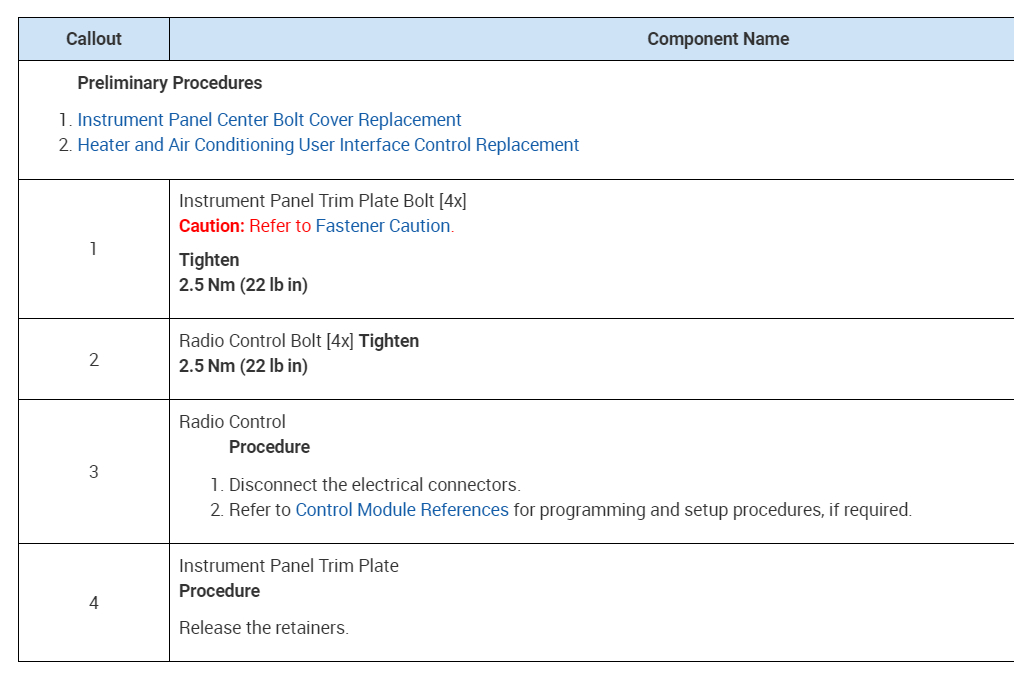Click the red Caution label
The width and height of the screenshot is (1014, 678).
point(211,226)
